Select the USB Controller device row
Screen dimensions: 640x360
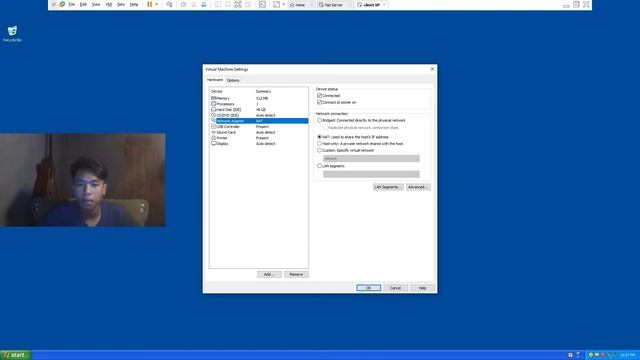[x=259, y=127]
